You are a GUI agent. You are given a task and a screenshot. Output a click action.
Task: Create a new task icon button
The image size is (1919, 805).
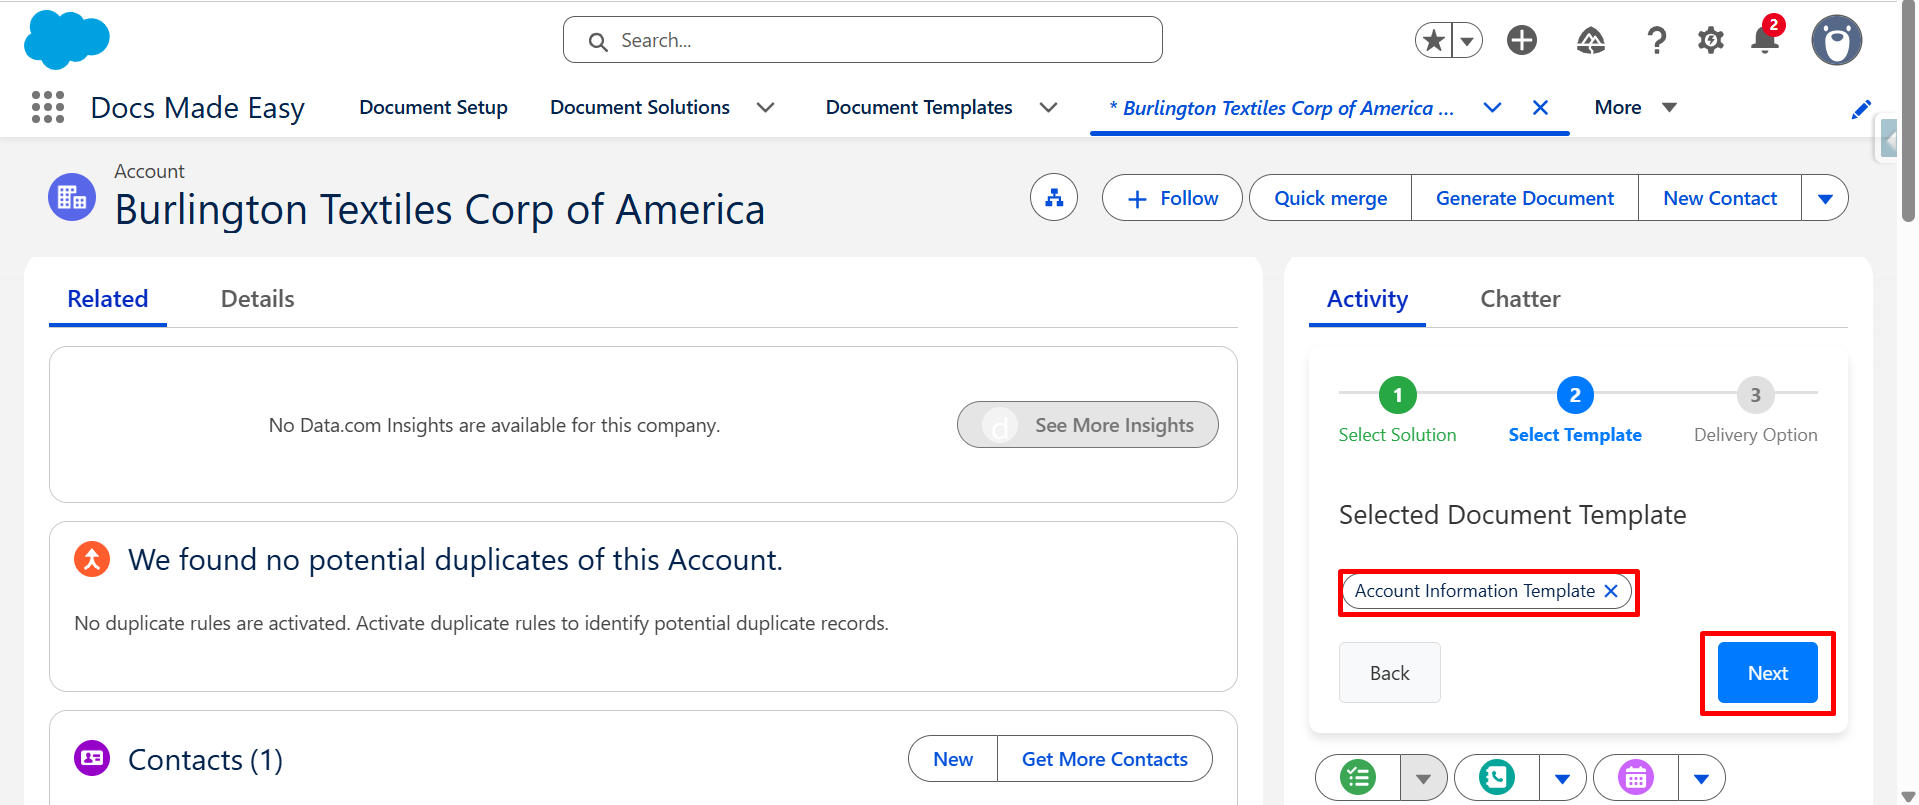tap(1358, 777)
